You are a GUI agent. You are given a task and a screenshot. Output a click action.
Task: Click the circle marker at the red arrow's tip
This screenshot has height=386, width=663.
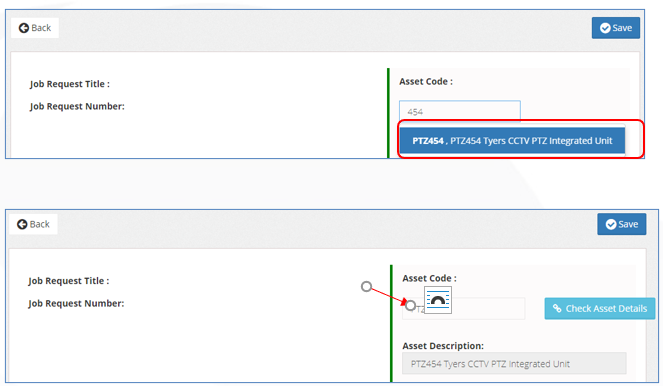(x=410, y=305)
